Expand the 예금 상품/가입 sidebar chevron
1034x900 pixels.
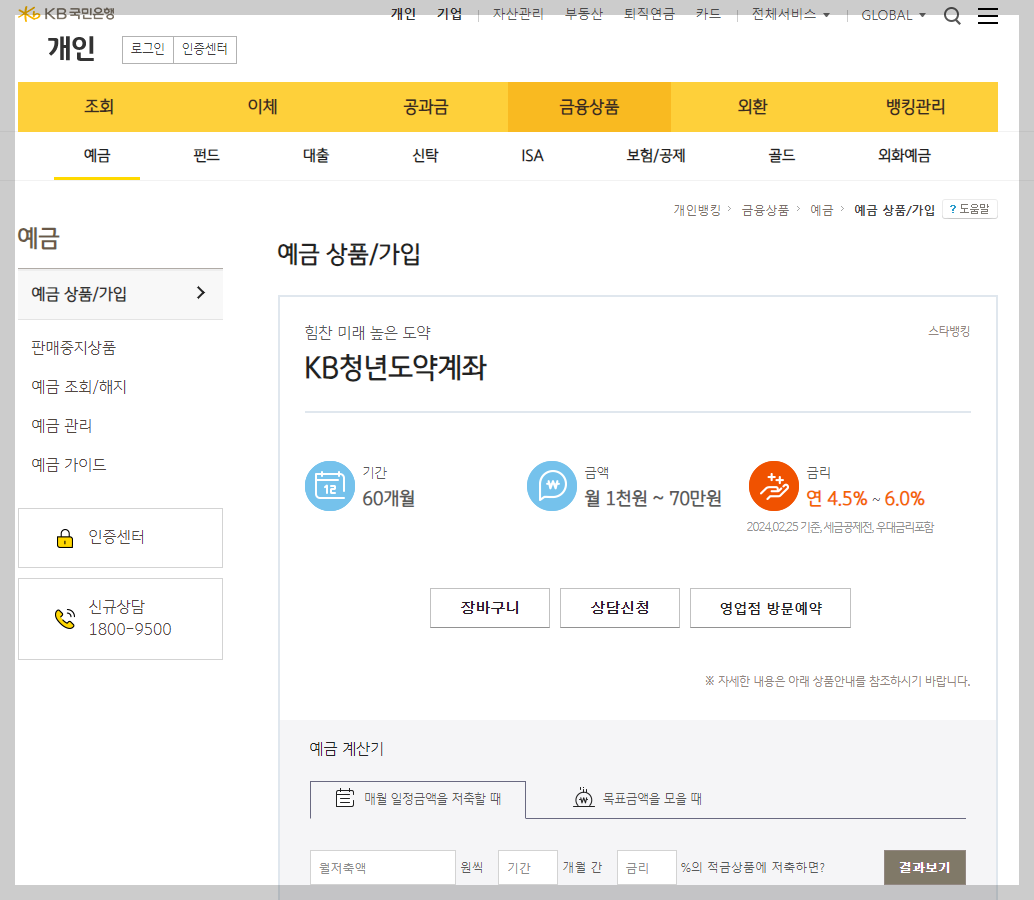pyautogui.click(x=201, y=293)
